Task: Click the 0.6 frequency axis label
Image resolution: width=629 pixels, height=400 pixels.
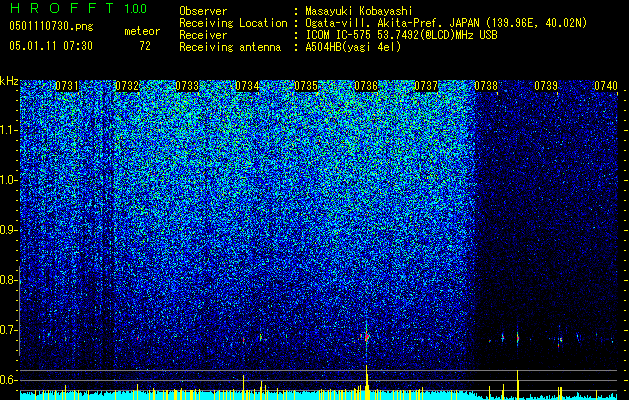Action: point(8,380)
